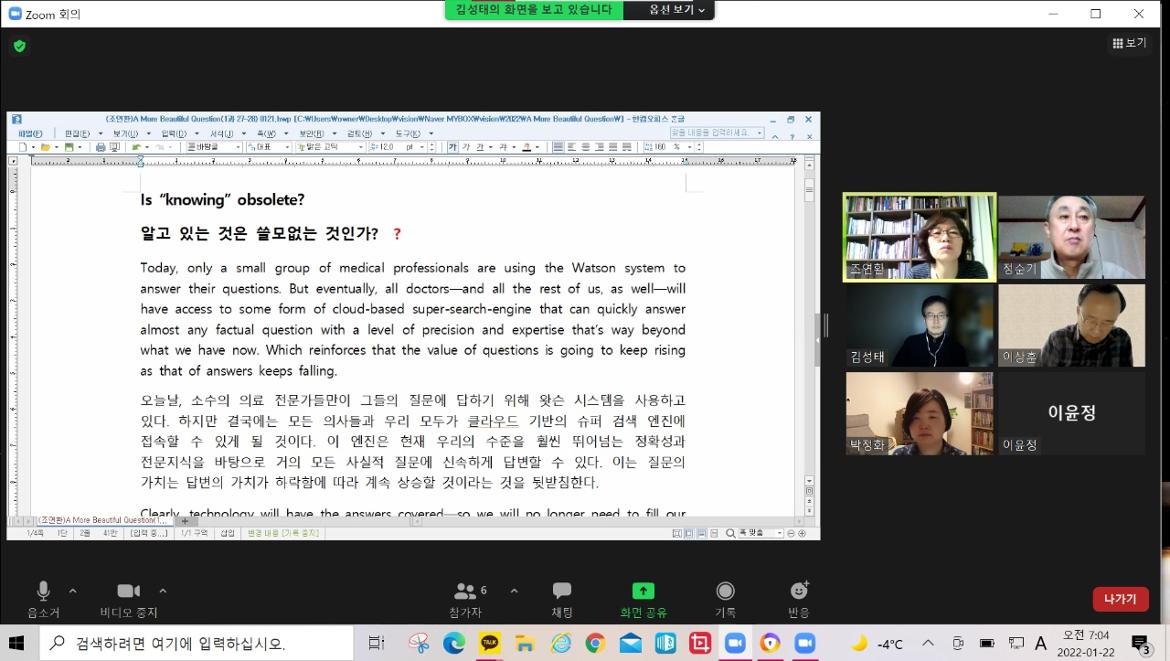Image resolution: width=1170 pixels, height=661 pixels.
Task: Open the Reactions (반응) menu
Action: tap(798, 591)
